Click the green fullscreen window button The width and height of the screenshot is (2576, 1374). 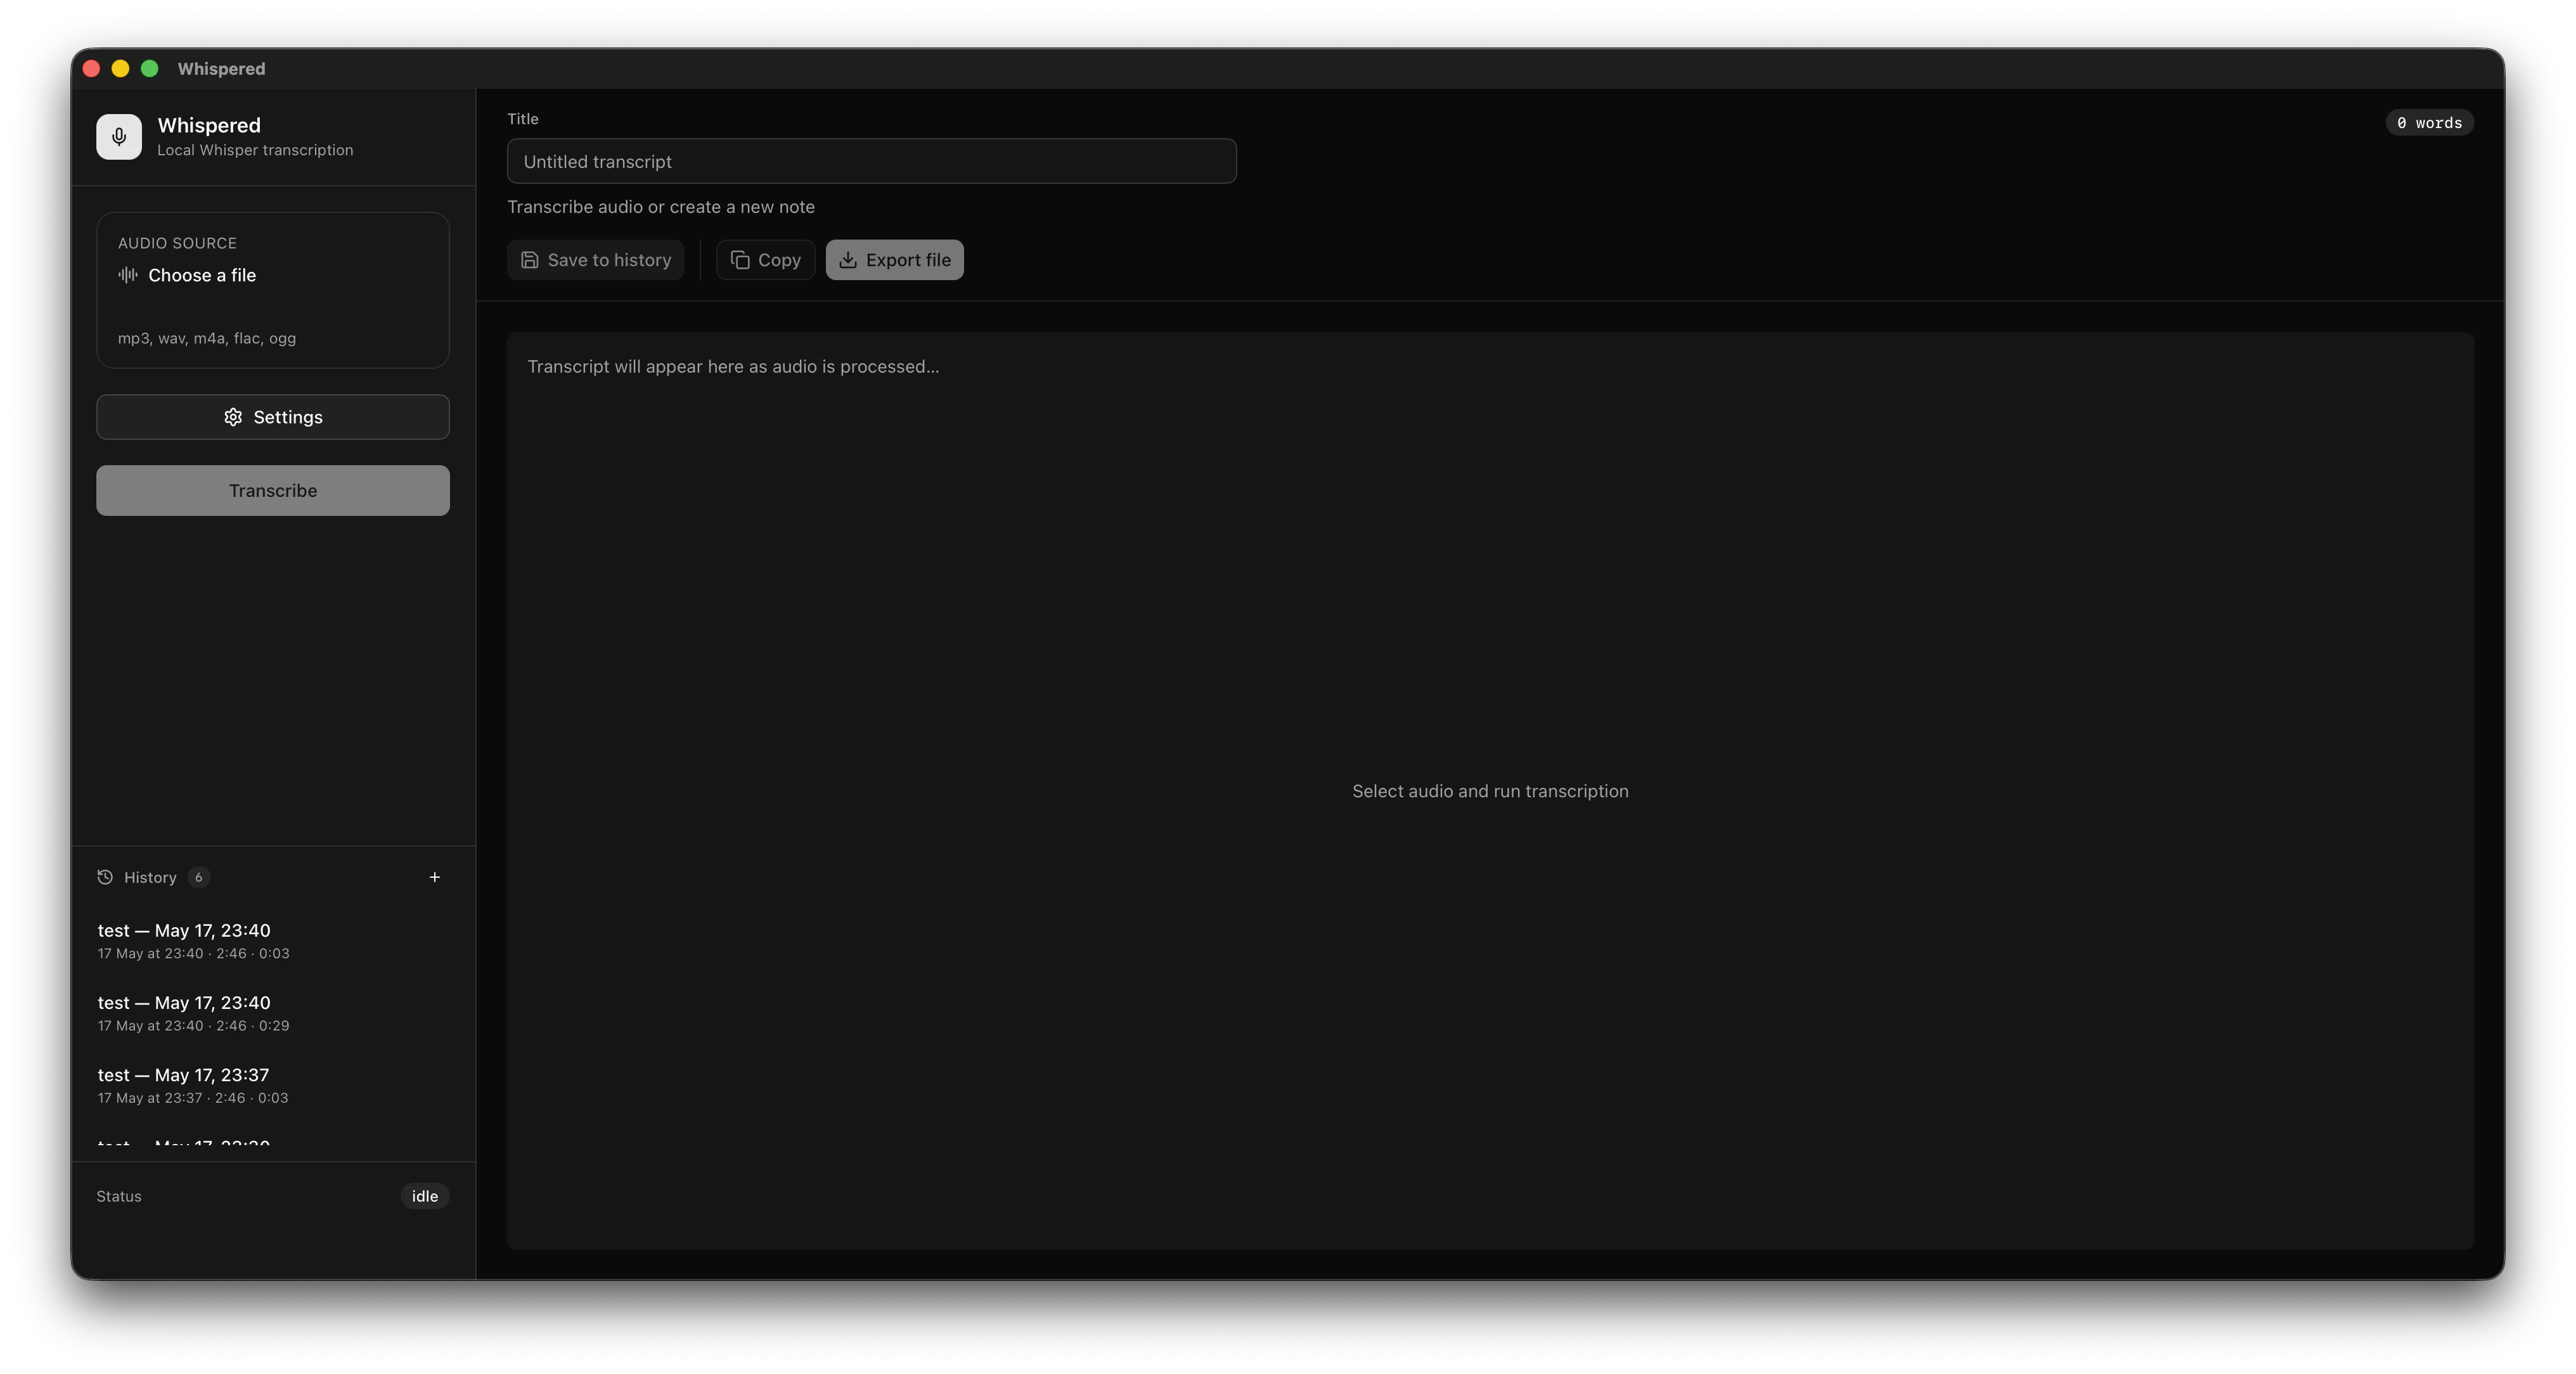point(150,68)
